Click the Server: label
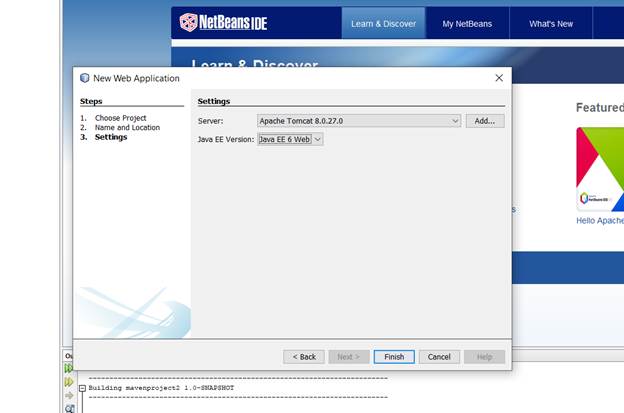This screenshot has height=413, width=624. point(211,121)
